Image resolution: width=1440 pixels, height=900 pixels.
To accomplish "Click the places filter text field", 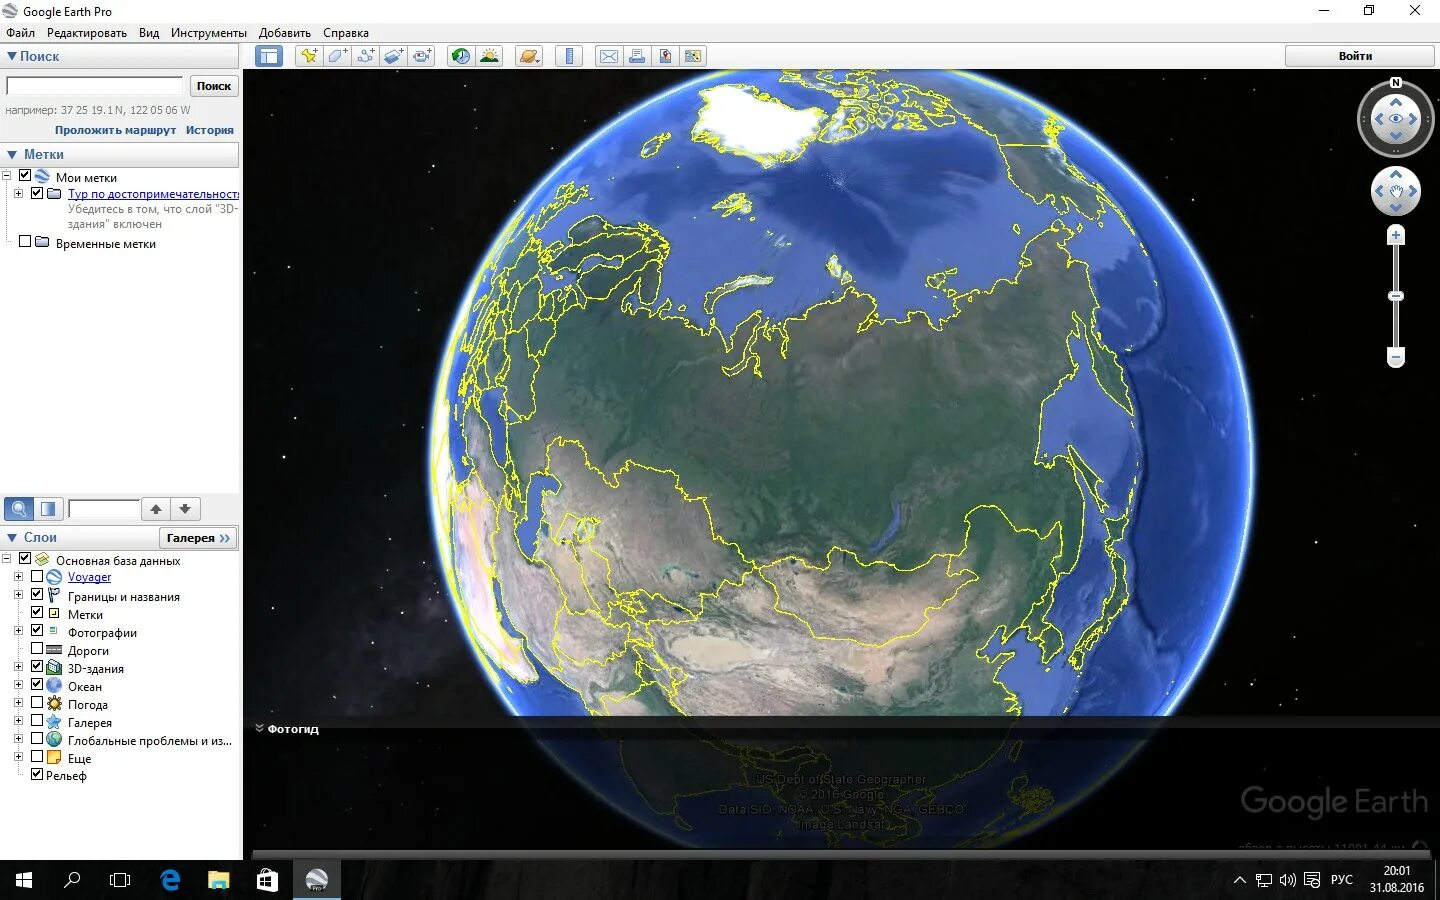I will click(104, 509).
